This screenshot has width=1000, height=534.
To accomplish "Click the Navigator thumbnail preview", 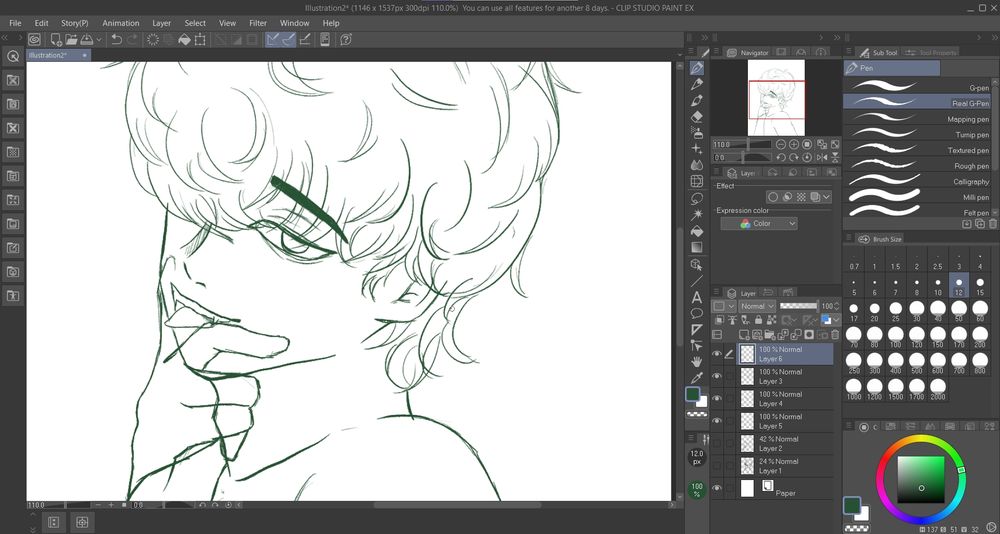I will 776,98.
